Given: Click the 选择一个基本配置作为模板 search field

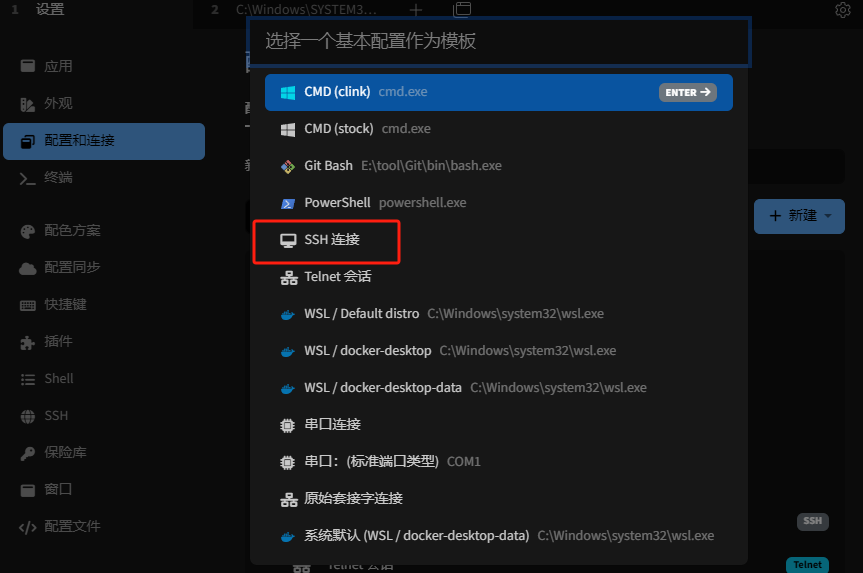Looking at the screenshot, I should (x=498, y=41).
